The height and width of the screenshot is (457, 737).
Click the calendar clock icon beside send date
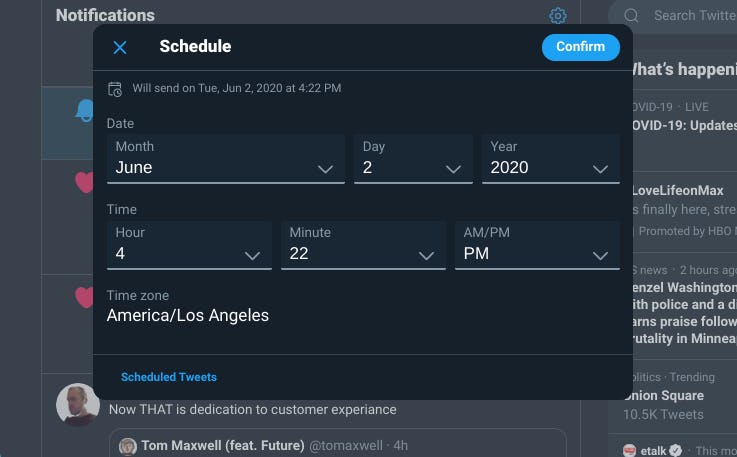point(115,89)
